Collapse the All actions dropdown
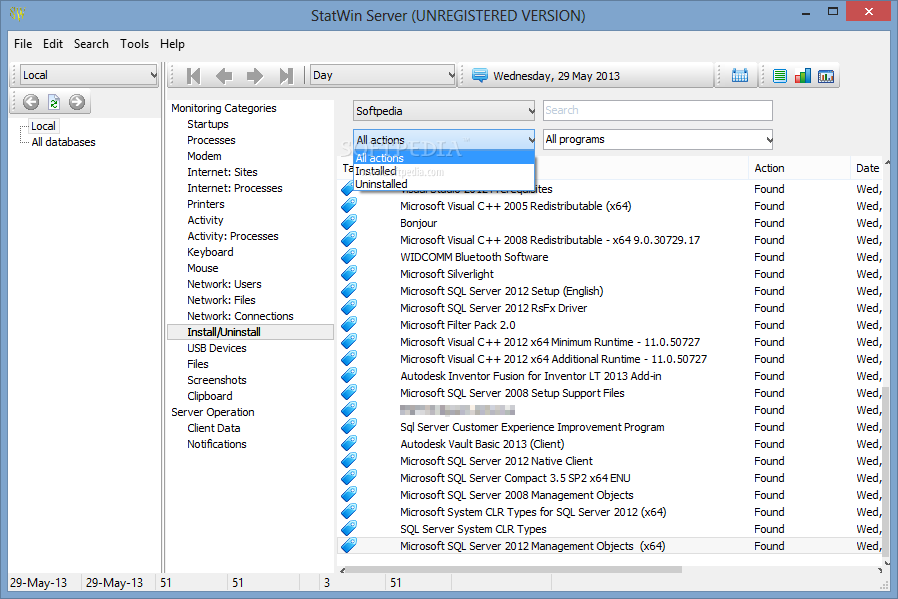This screenshot has width=898, height=599. coord(444,140)
